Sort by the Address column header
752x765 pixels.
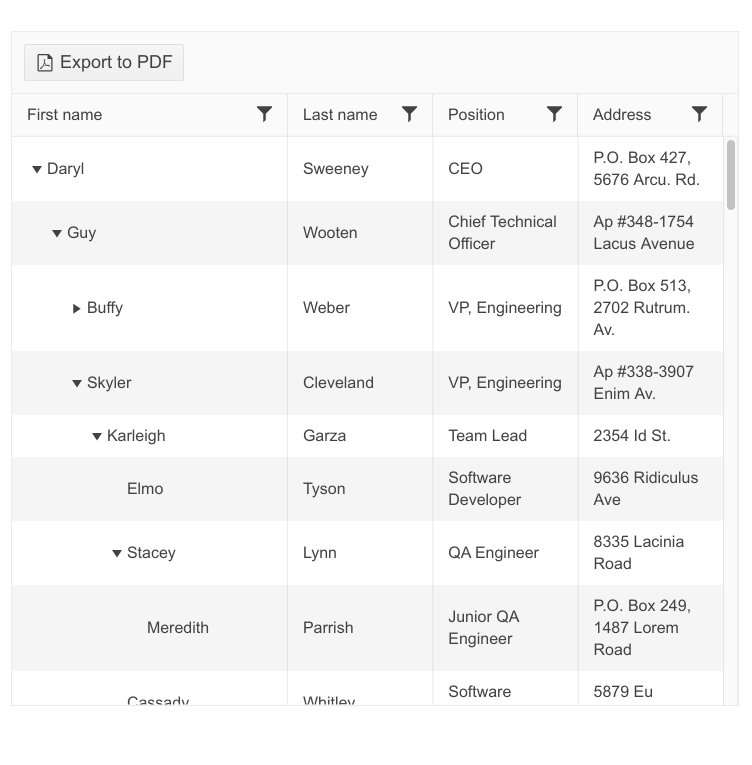[x=622, y=115]
